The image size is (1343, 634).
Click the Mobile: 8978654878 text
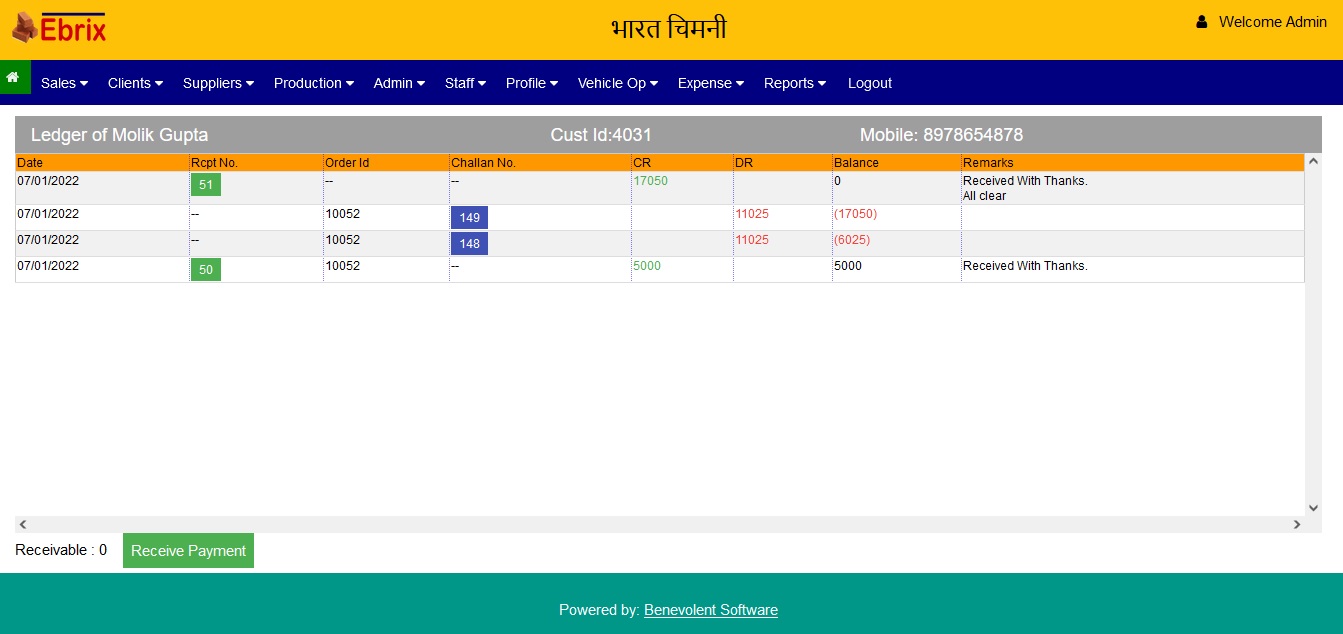point(941,135)
